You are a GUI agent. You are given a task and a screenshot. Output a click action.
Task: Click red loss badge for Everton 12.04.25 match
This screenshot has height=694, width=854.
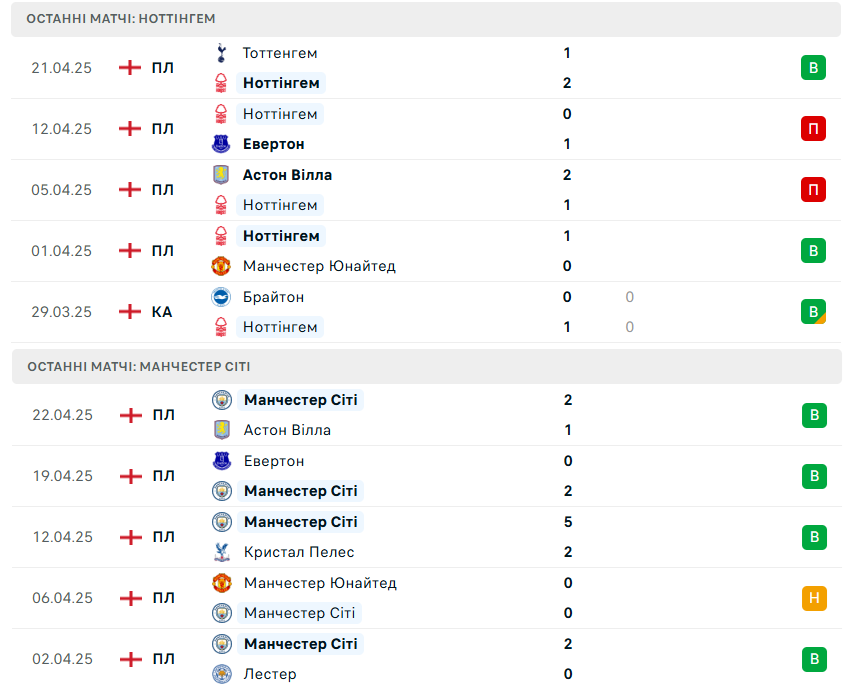[813, 129]
